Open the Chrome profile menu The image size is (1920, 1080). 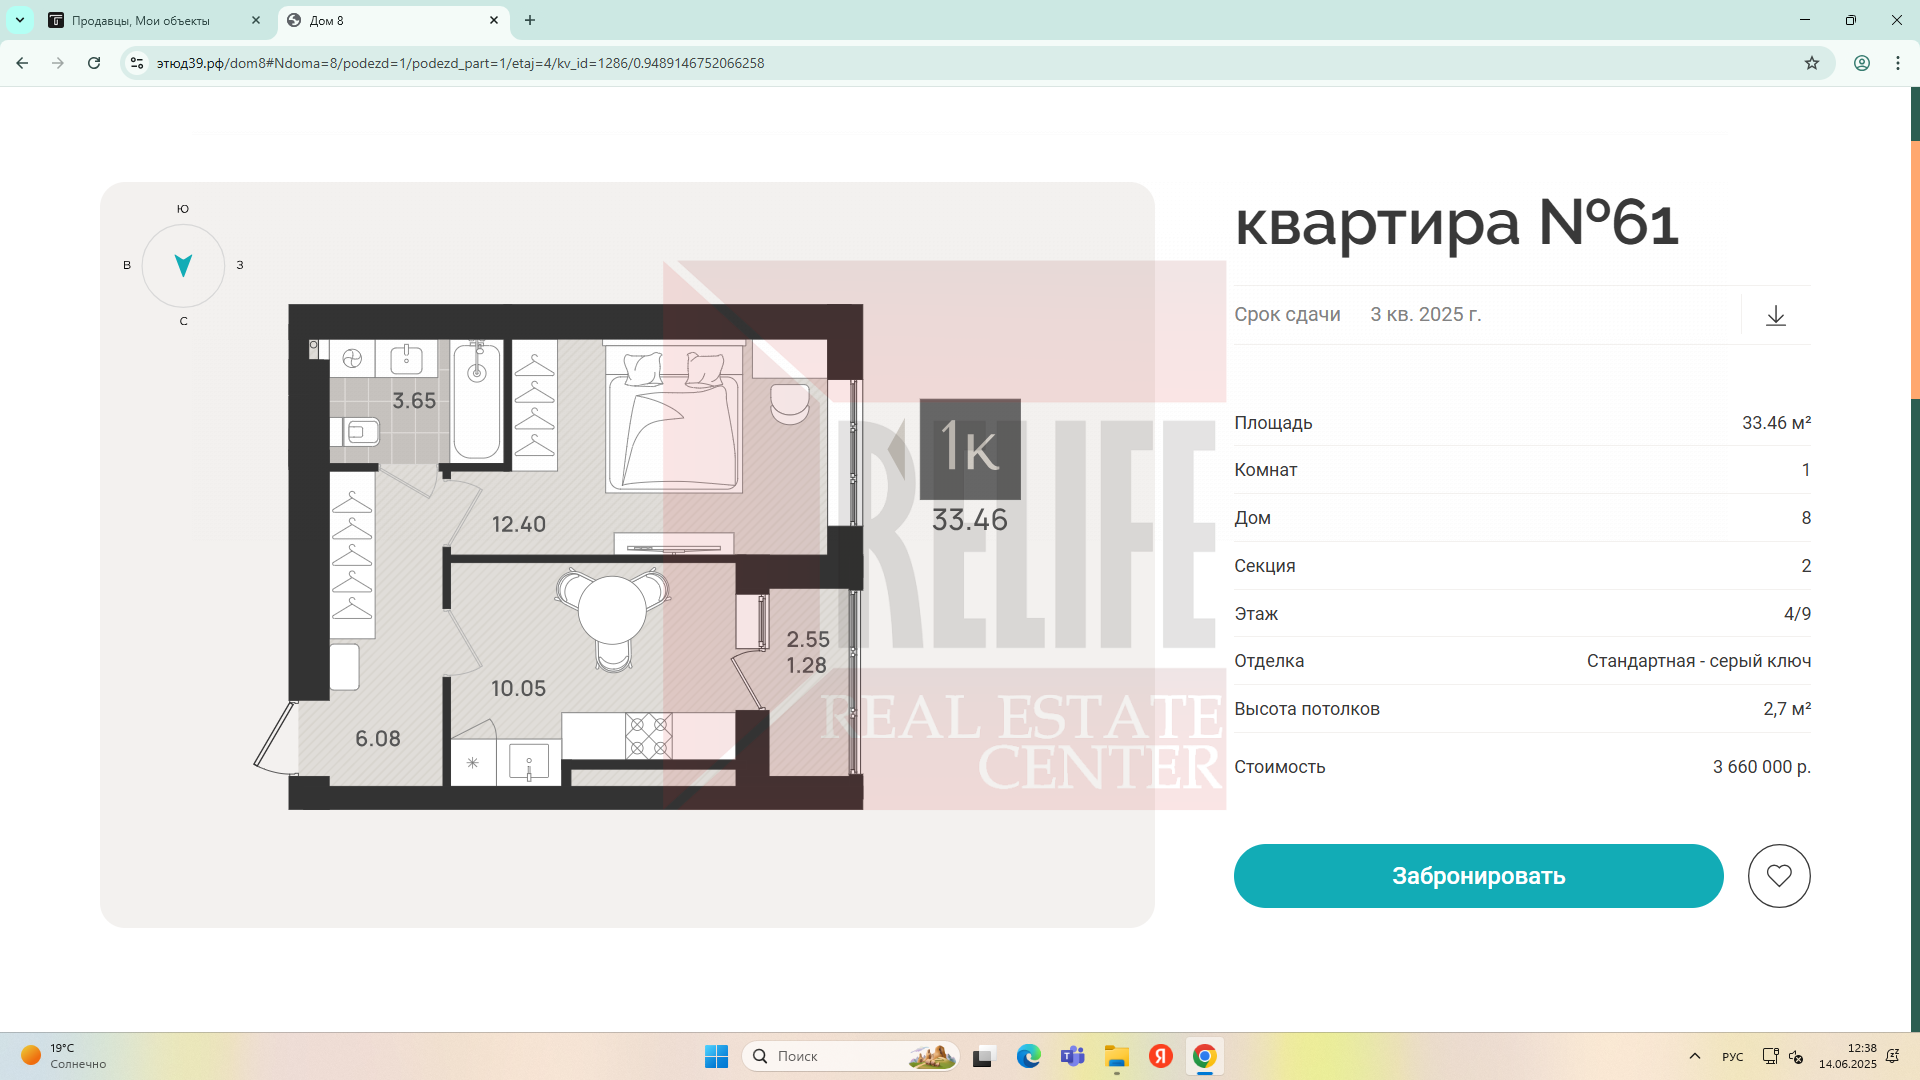click(1862, 63)
